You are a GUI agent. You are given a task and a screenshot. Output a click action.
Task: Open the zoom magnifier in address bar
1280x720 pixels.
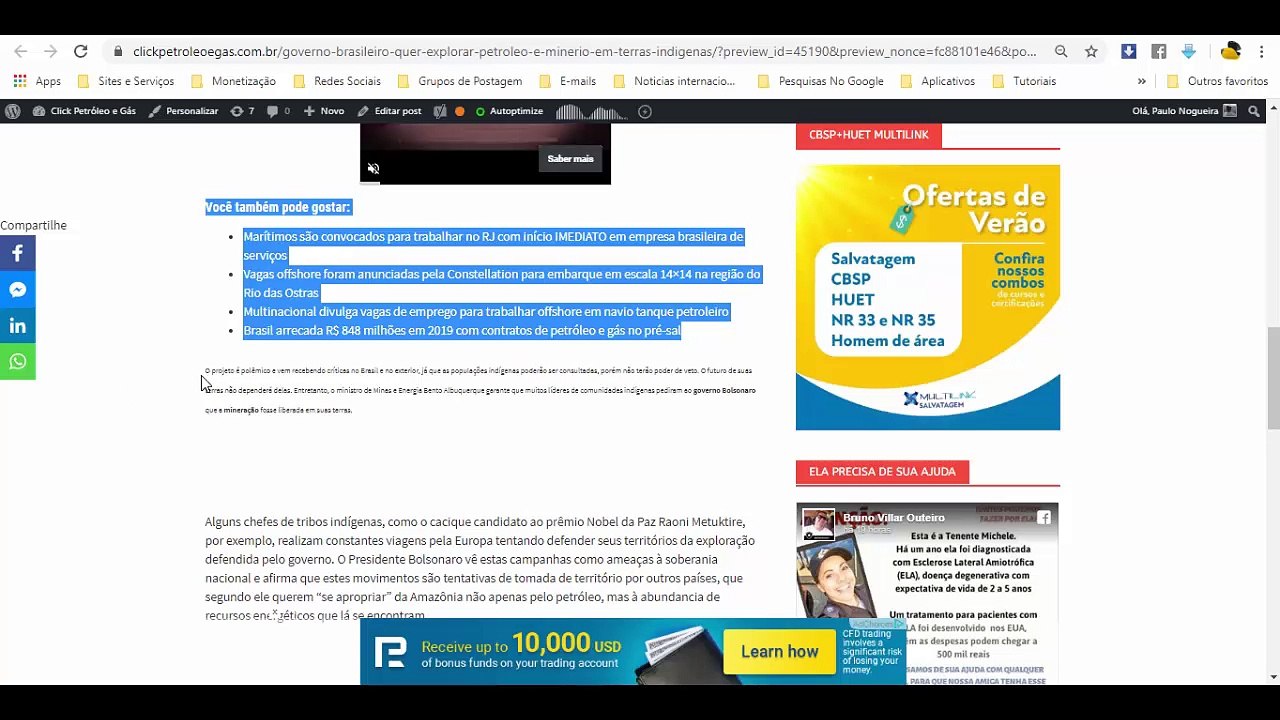pos(1061,52)
